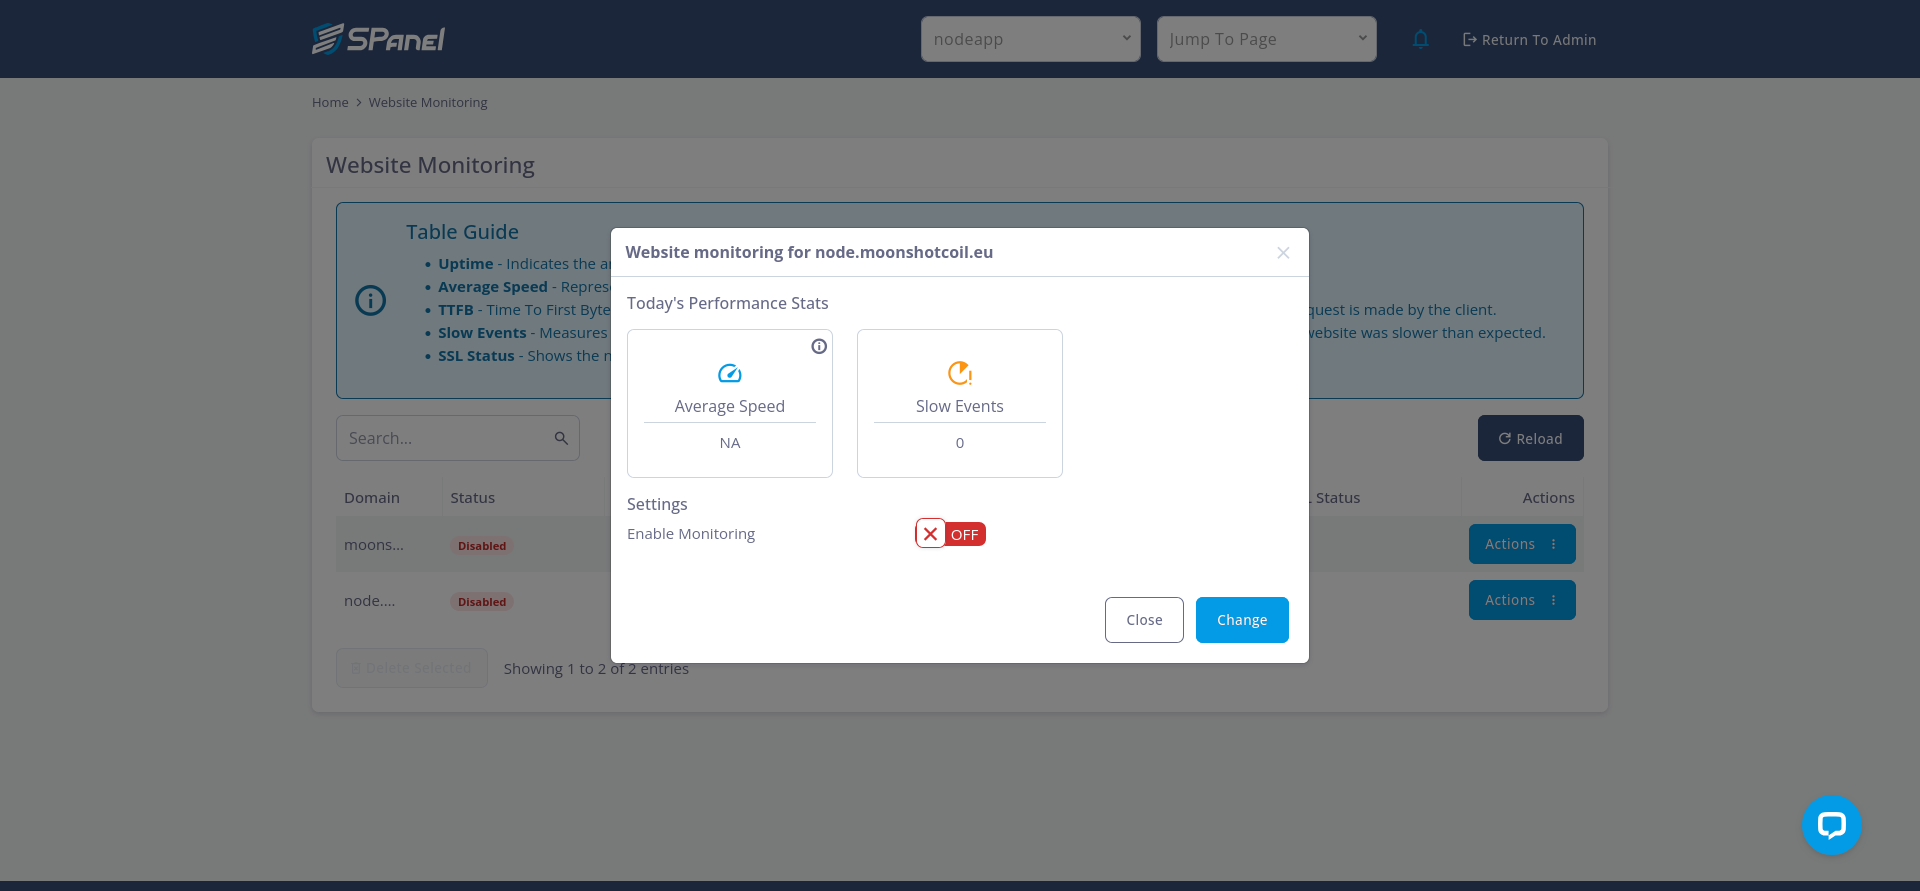Click Today's Performance Stats heading

(x=728, y=303)
